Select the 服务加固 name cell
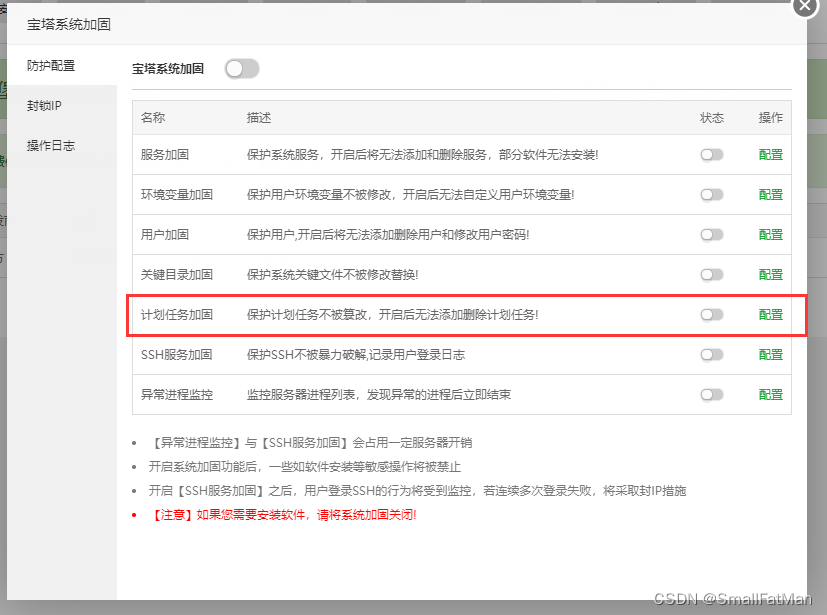This screenshot has height=615, width=827. tap(165, 155)
